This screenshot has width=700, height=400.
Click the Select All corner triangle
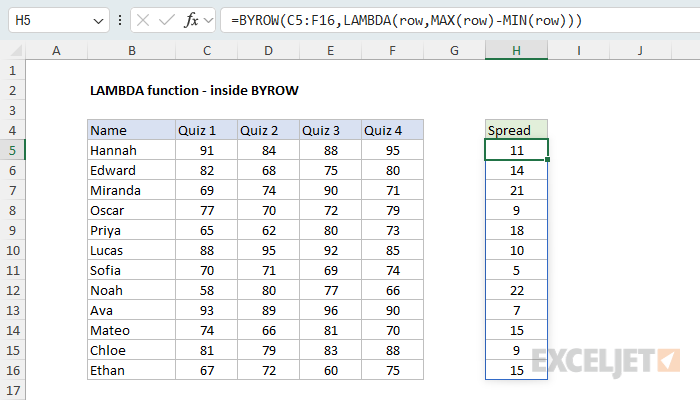(x=16, y=50)
